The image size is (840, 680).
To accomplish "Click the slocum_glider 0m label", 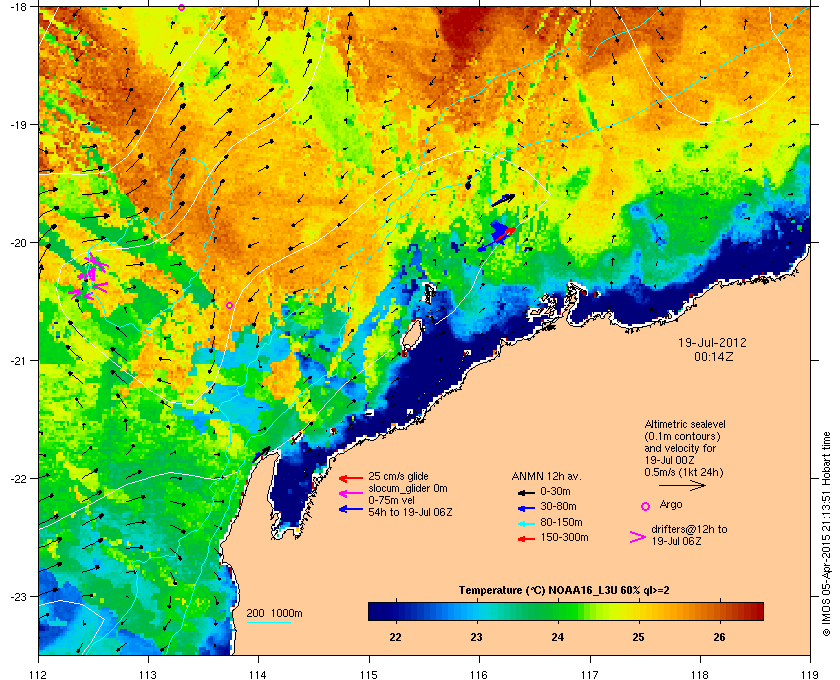I will 408,488.
